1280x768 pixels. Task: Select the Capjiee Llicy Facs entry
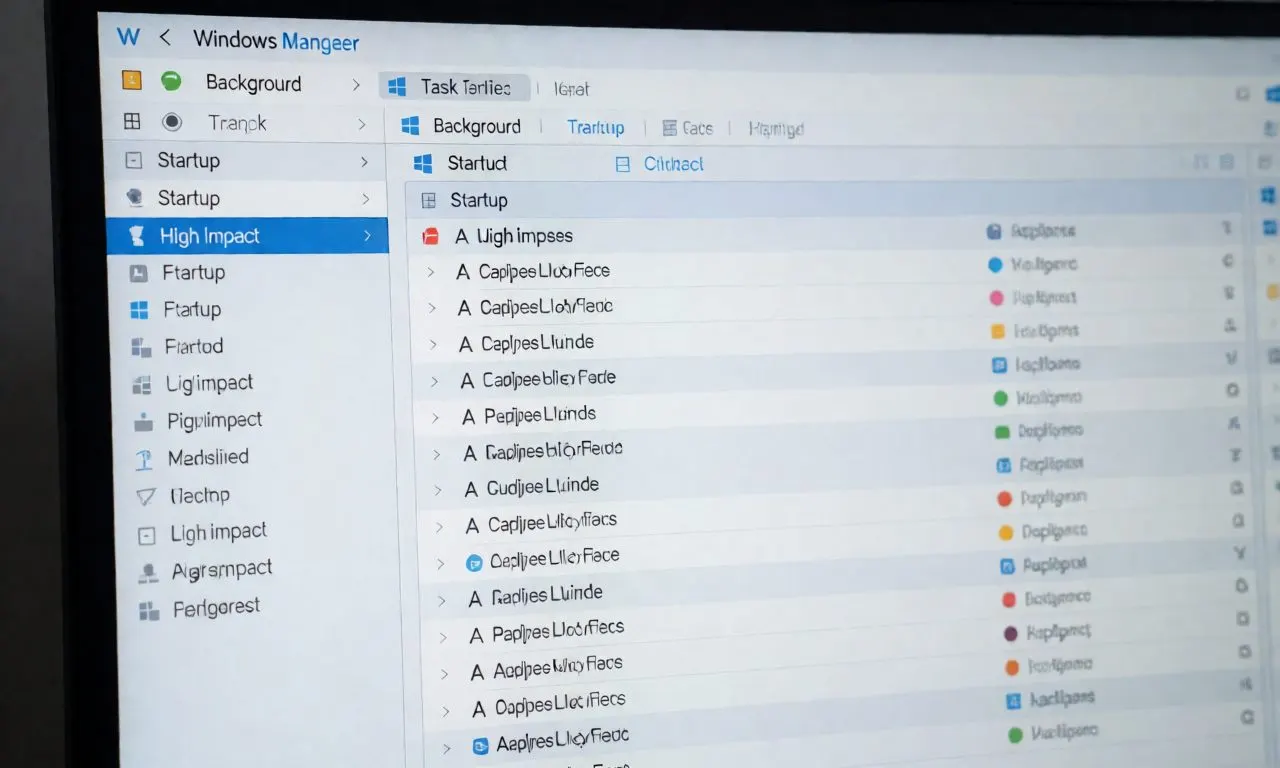[x=552, y=522]
